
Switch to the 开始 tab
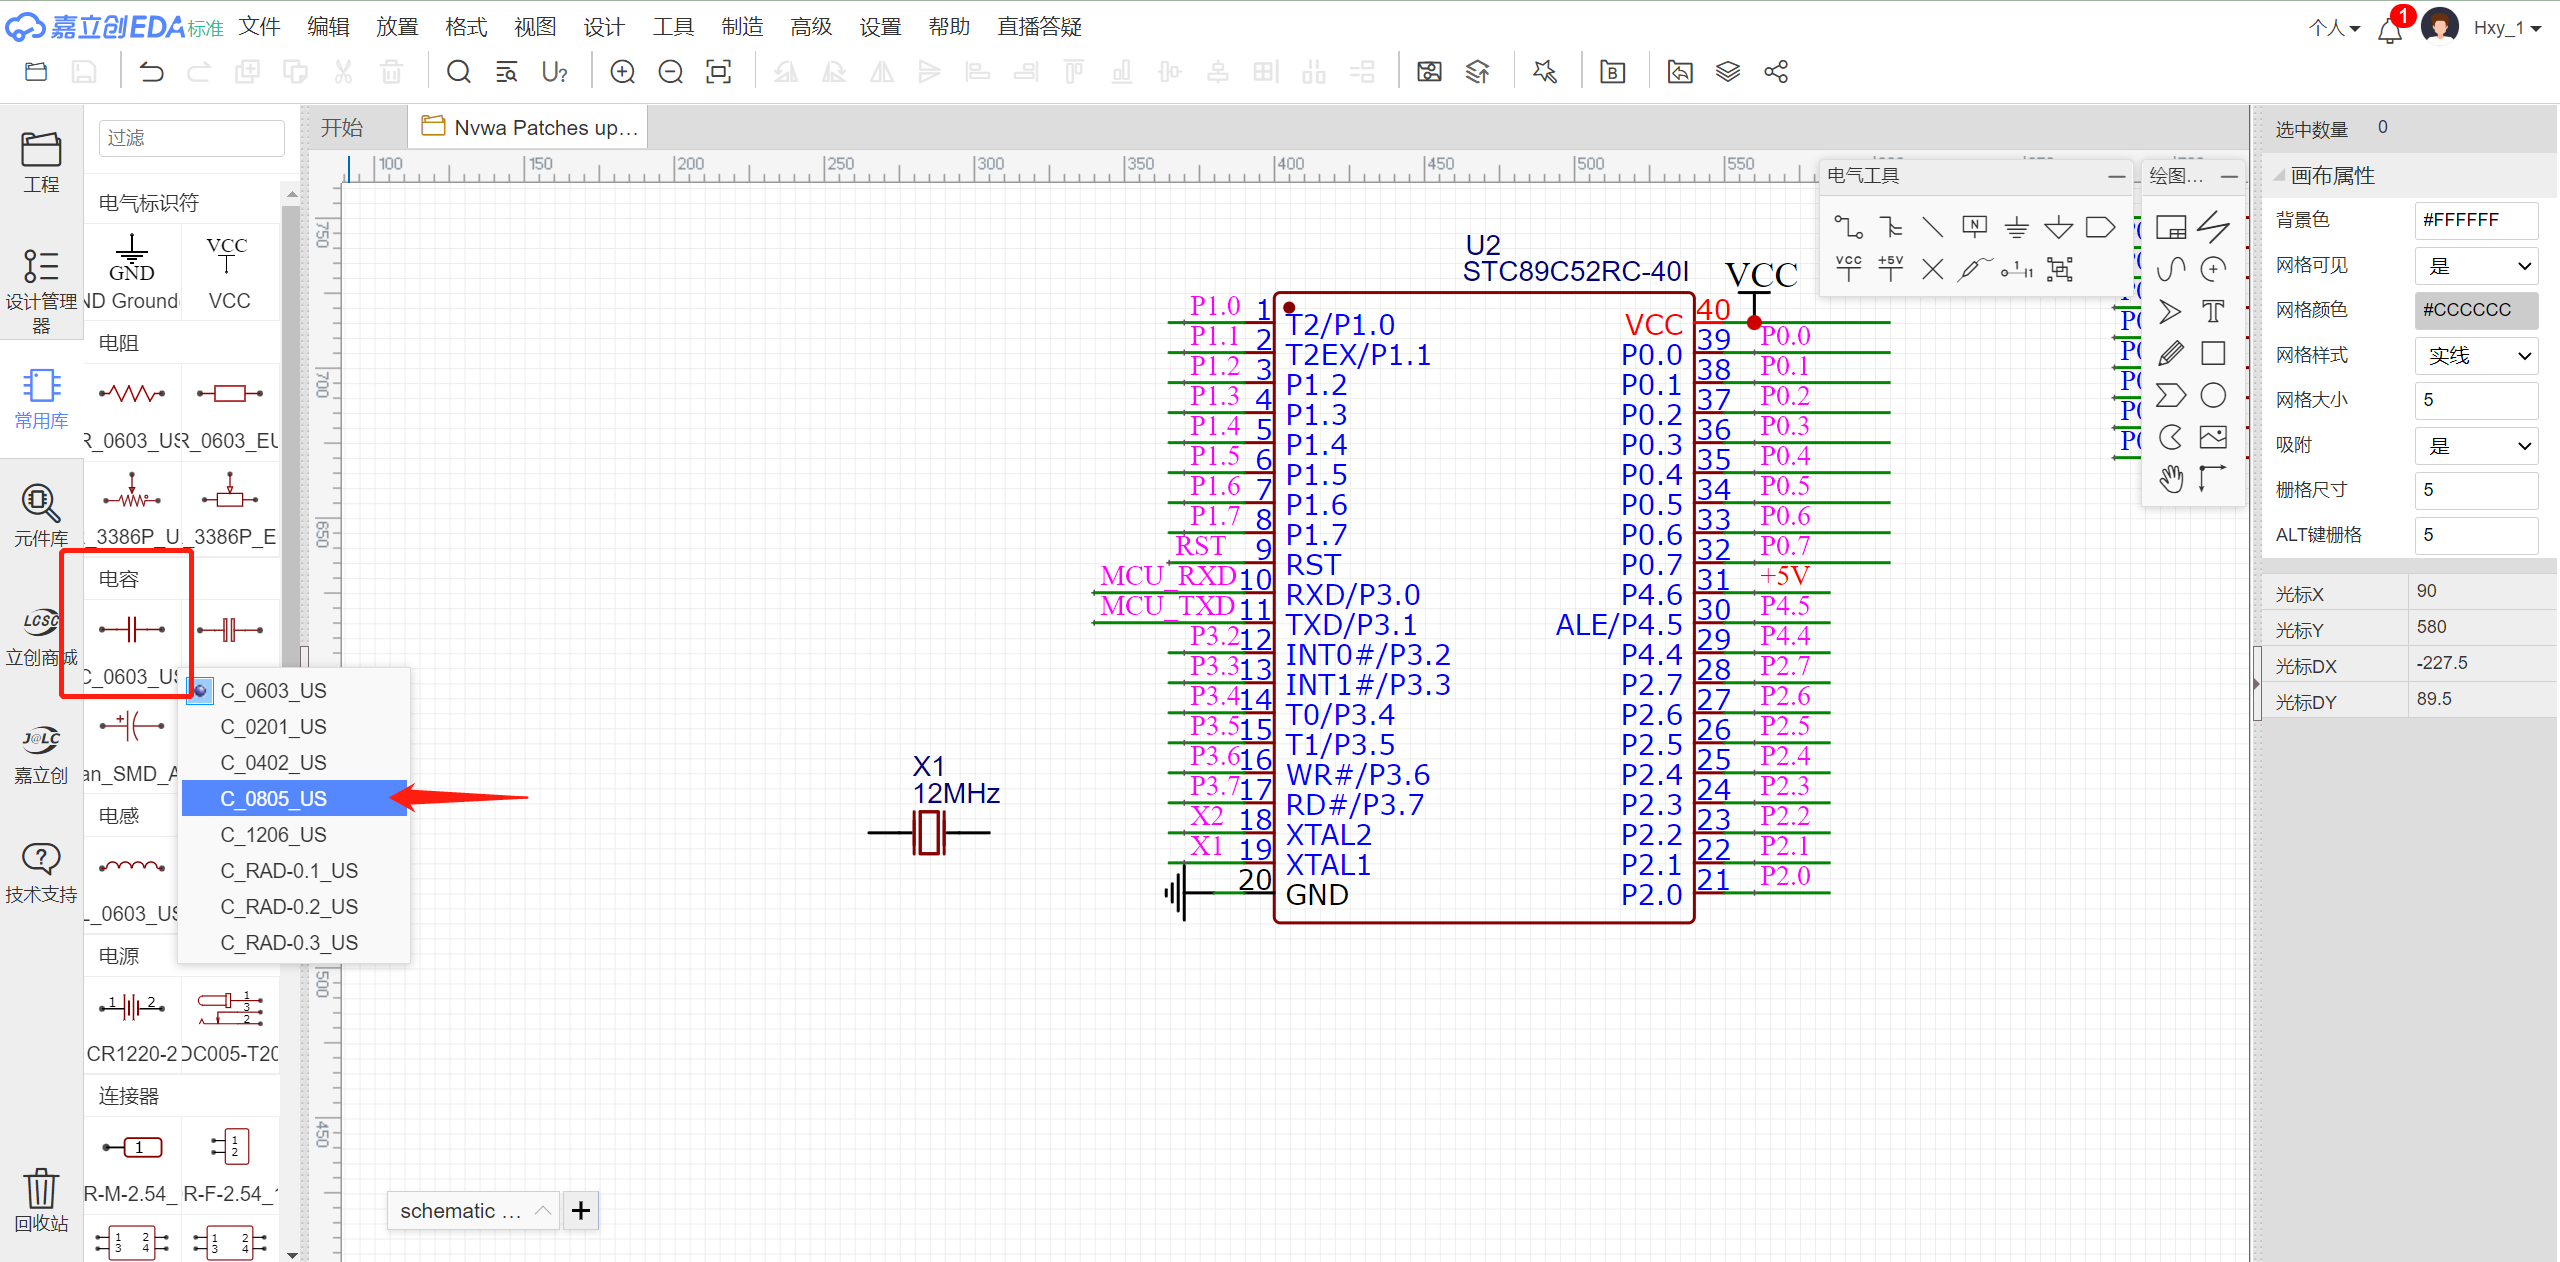[x=342, y=128]
